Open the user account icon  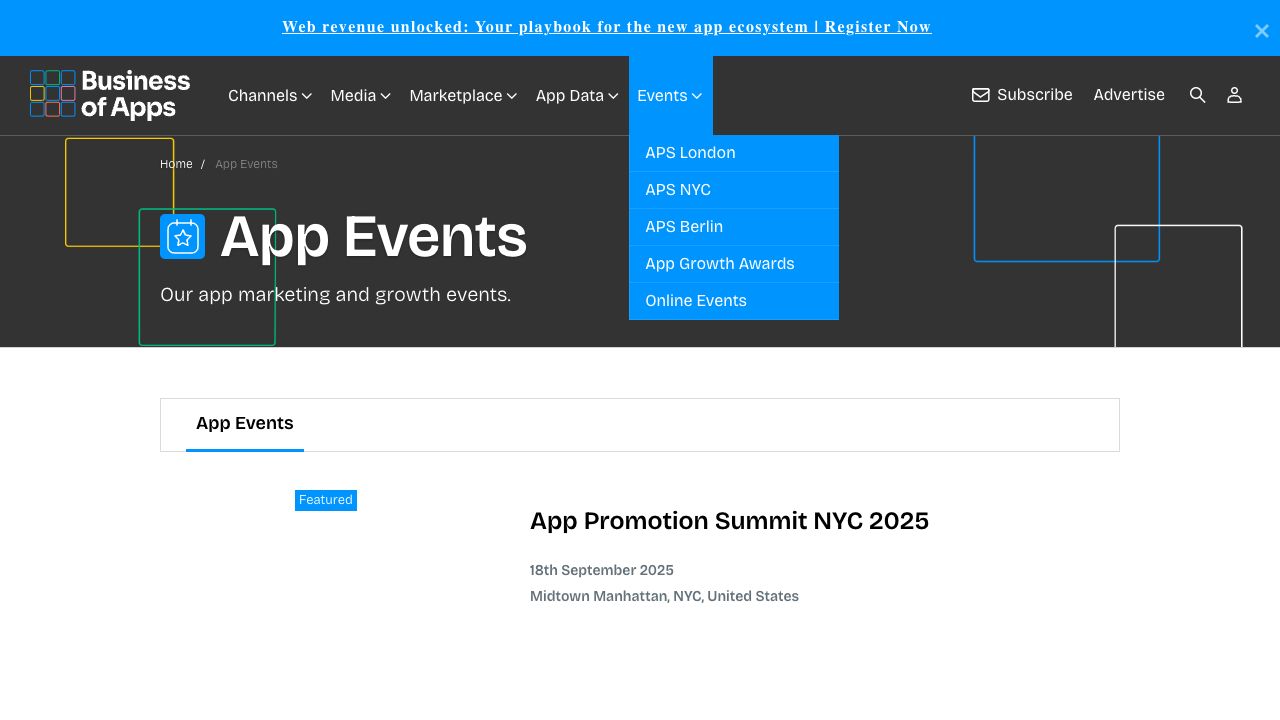[1234, 95]
